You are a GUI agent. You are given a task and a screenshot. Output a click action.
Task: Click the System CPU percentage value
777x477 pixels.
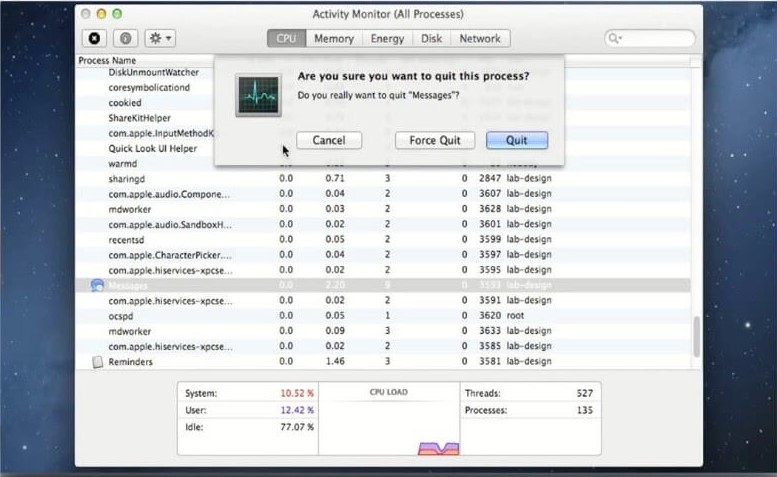click(297, 393)
